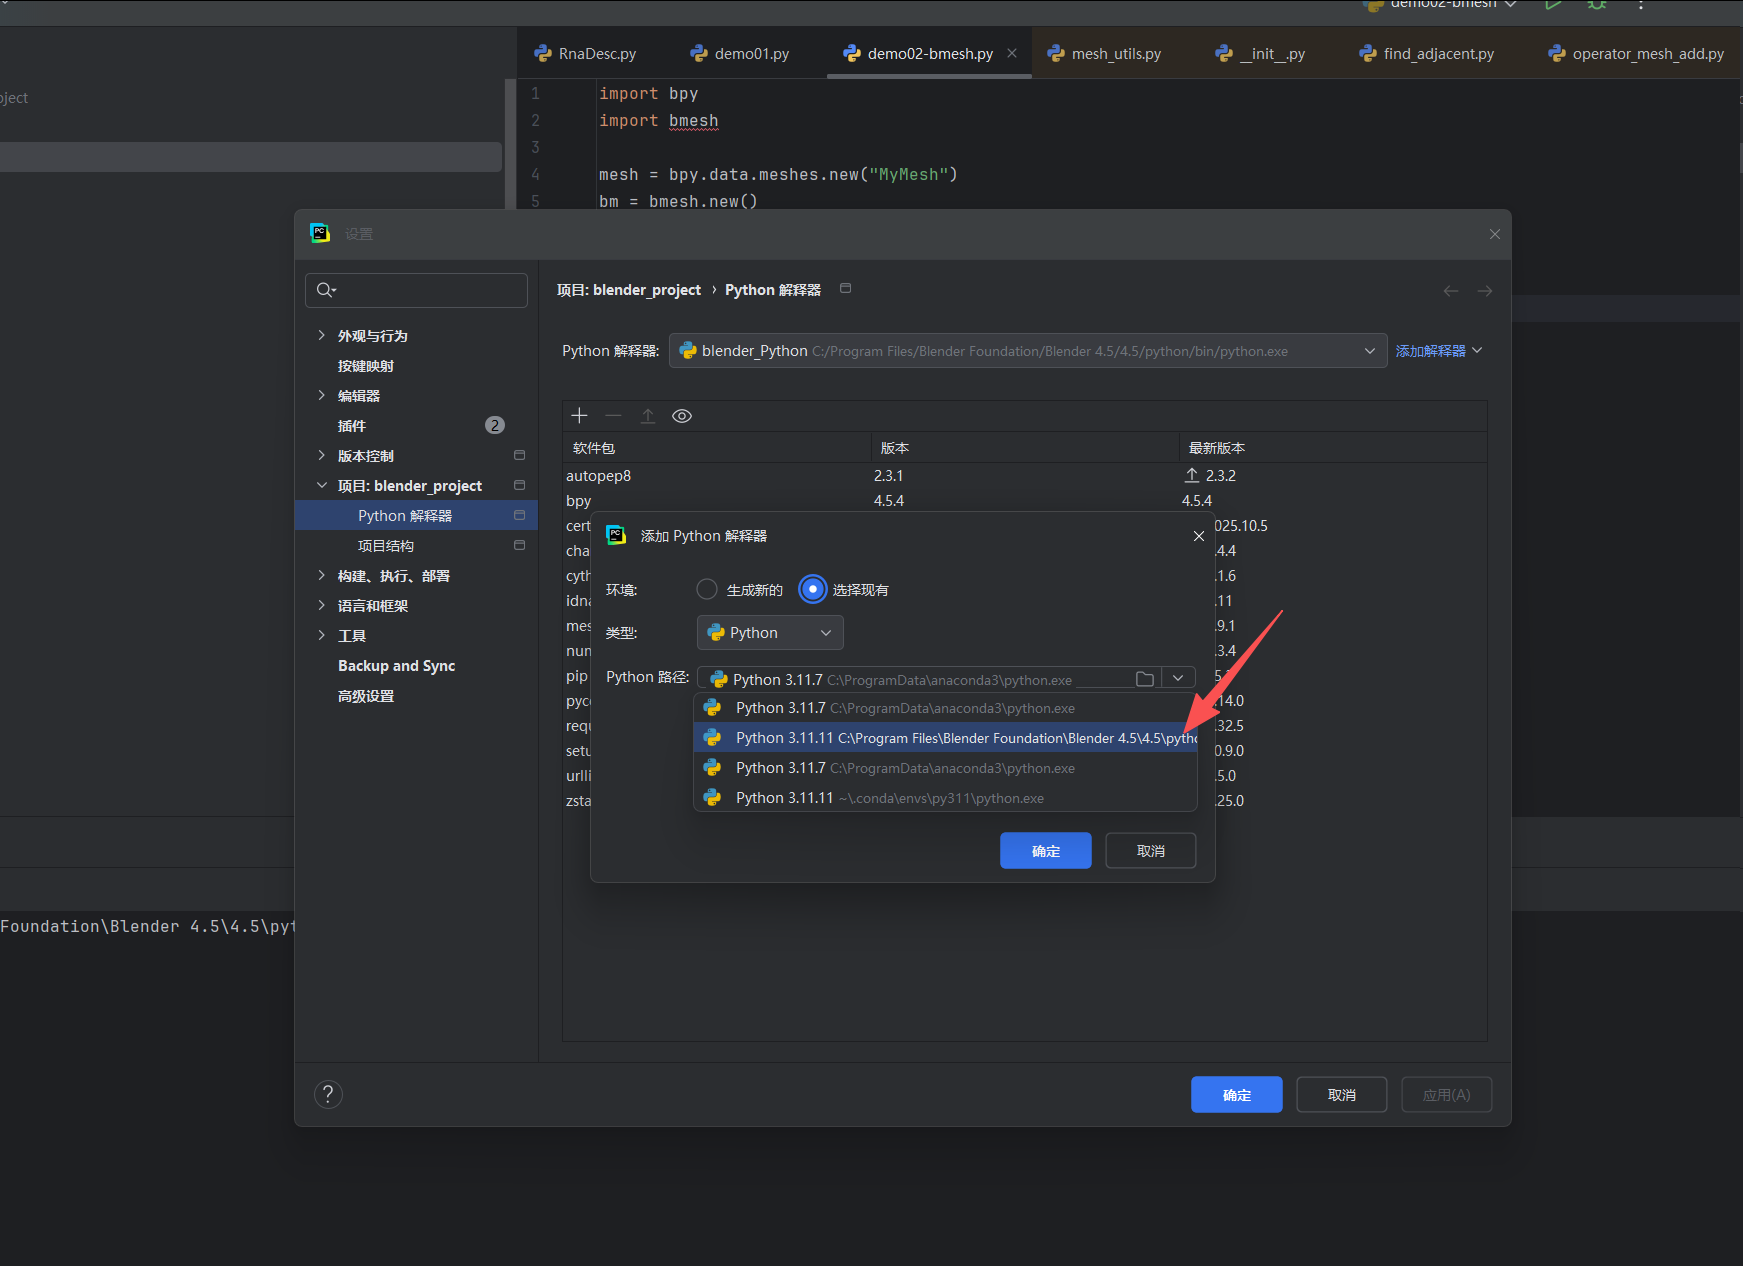Confirm the add interpreter dialog with 确定
Screen dimensions: 1743x1266
(1046, 851)
